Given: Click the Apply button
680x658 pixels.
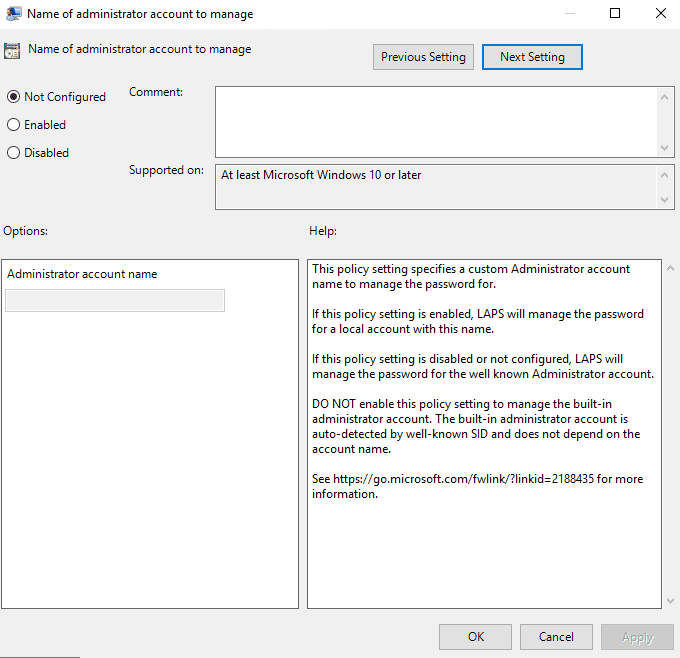Looking at the screenshot, I should click(x=637, y=637).
